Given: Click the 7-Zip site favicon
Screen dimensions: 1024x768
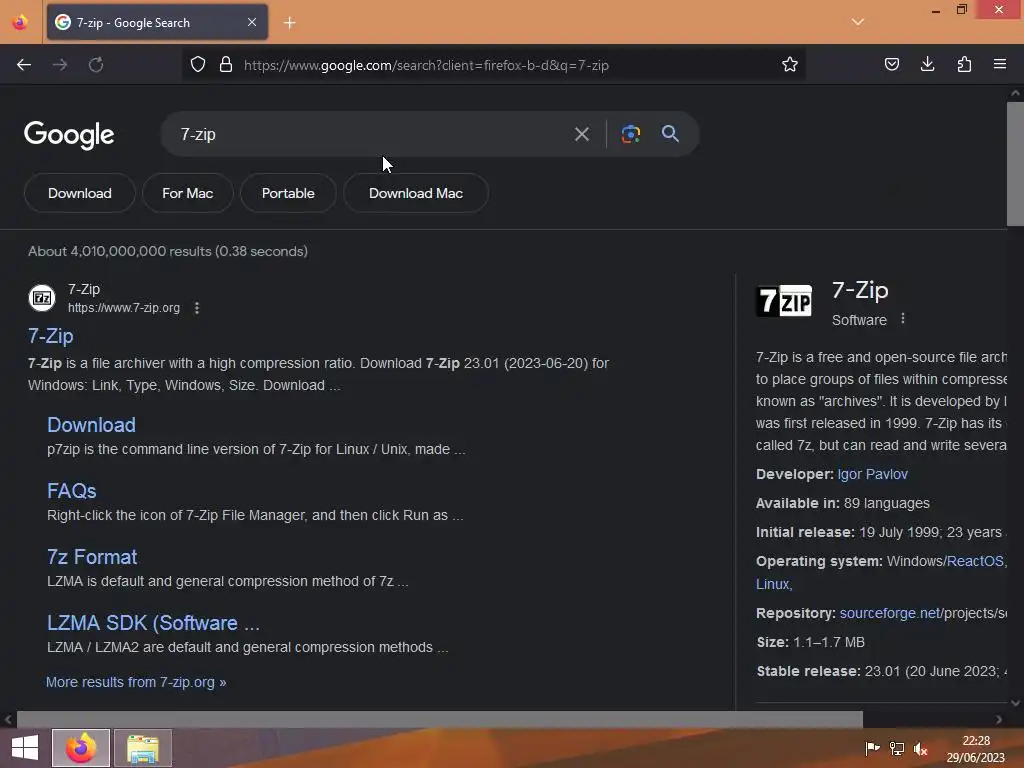Looking at the screenshot, I should [x=42, y=298].
